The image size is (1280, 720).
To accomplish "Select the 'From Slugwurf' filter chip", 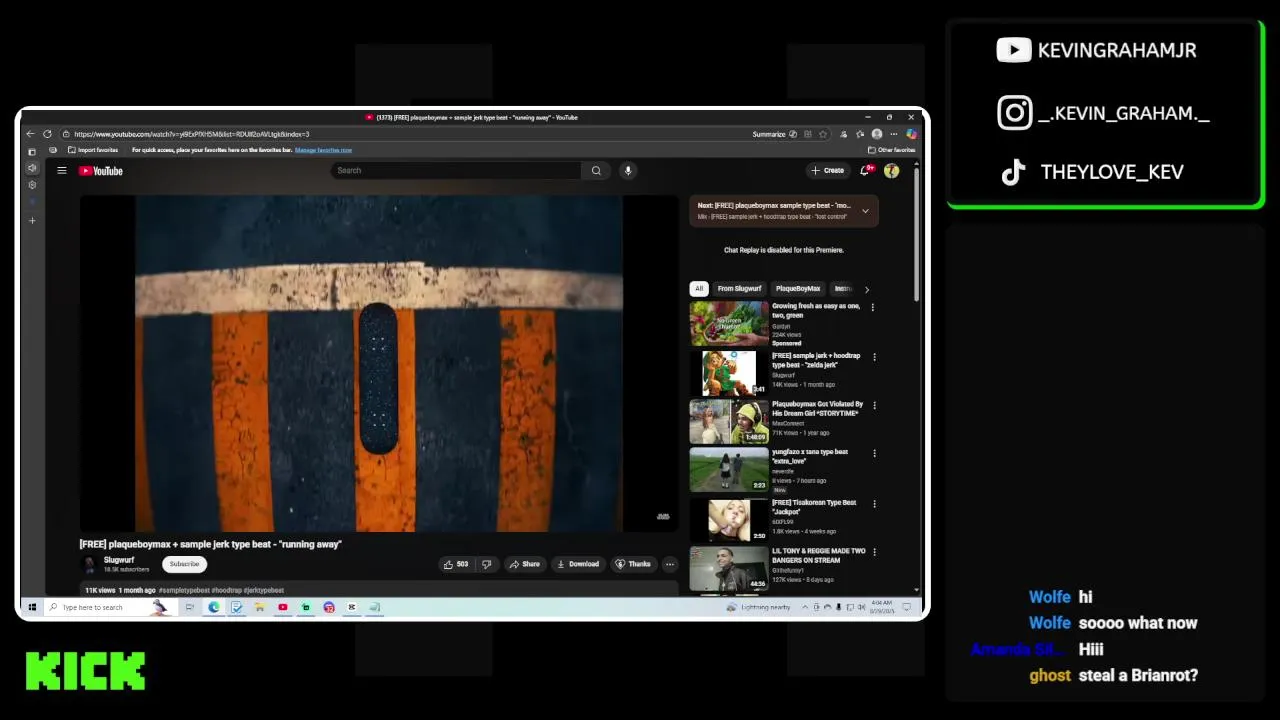I will click(739, 289).
